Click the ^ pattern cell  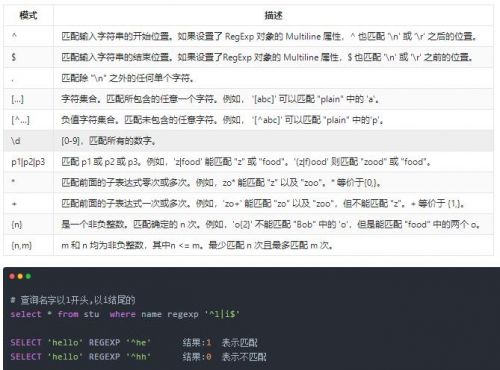(x=28, y=36)
